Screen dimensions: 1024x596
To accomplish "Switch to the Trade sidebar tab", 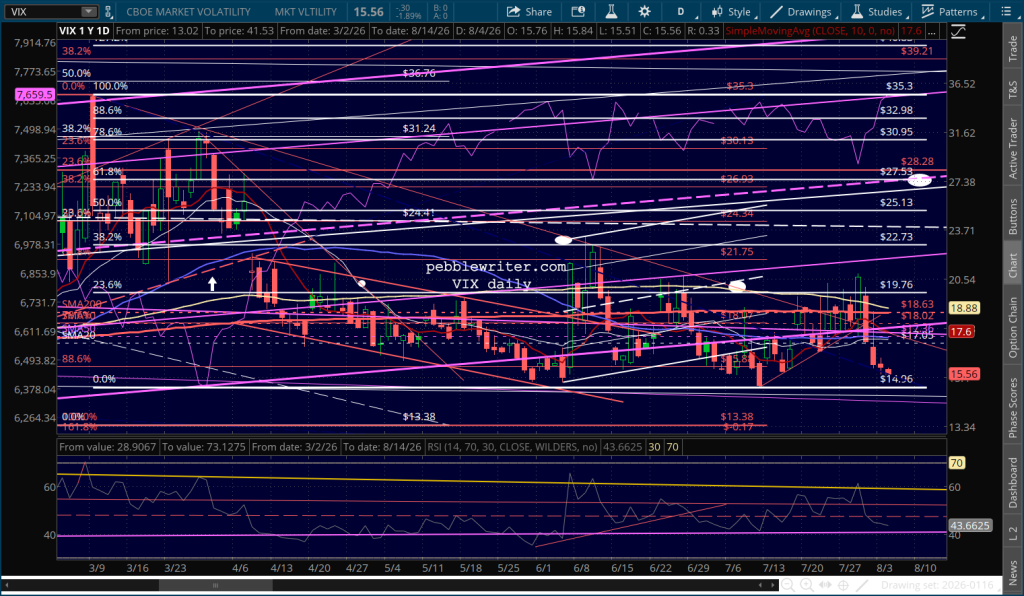I will (x=1013, y=48).
